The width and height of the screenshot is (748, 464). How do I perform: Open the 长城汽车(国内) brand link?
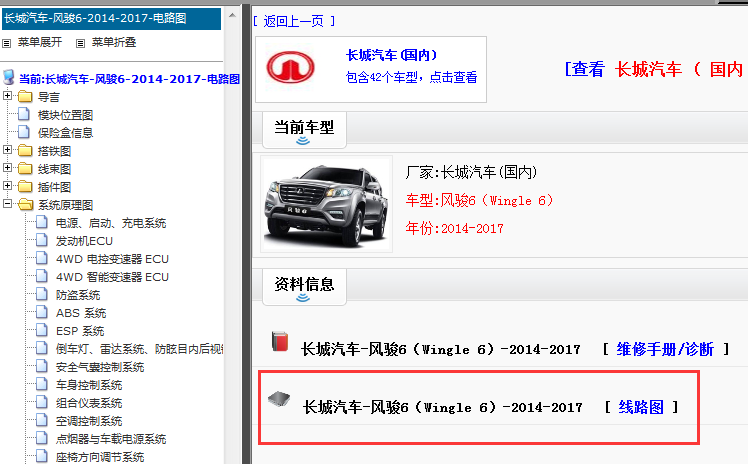pos(391,55)
